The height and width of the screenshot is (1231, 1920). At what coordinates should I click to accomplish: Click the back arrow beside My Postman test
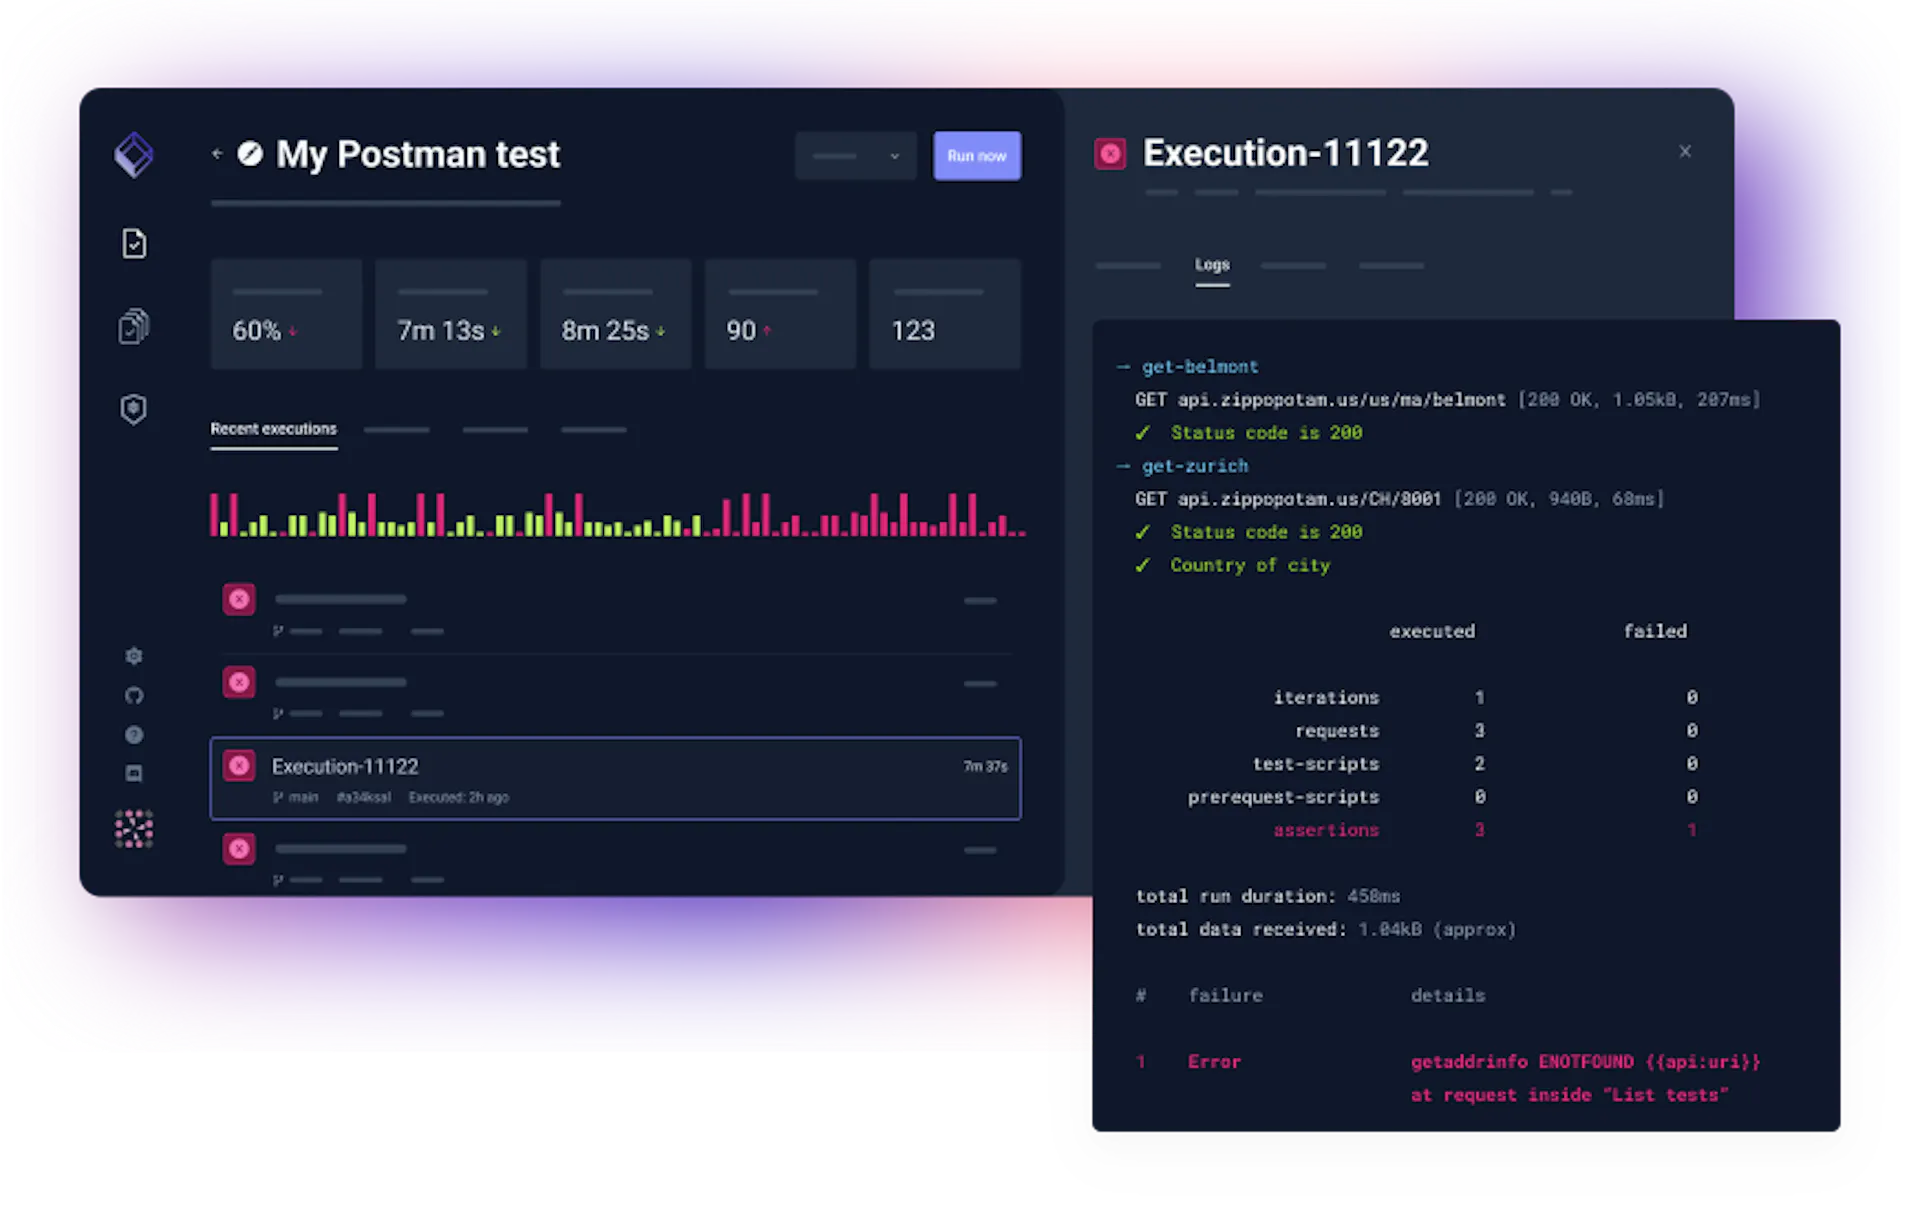point(217,154)
